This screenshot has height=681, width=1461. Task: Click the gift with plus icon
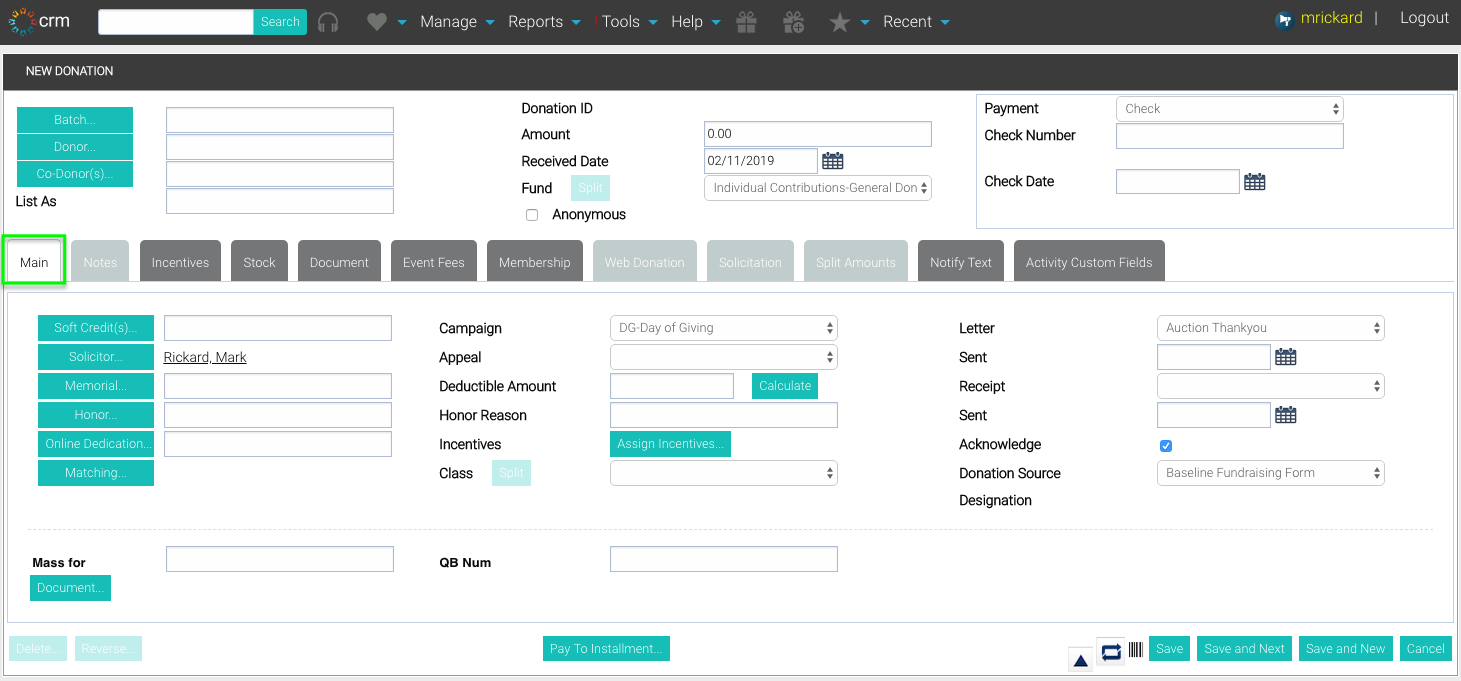794,22
